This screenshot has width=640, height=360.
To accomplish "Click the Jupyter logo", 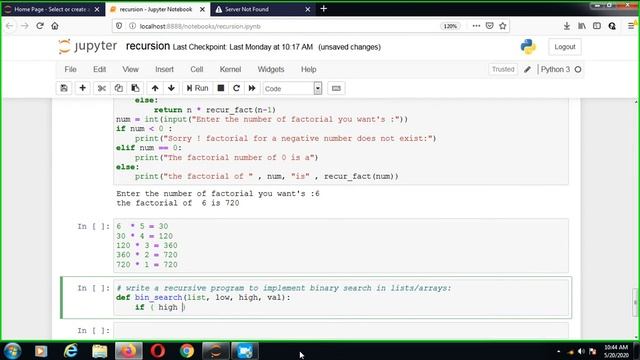I will [87, 47].
